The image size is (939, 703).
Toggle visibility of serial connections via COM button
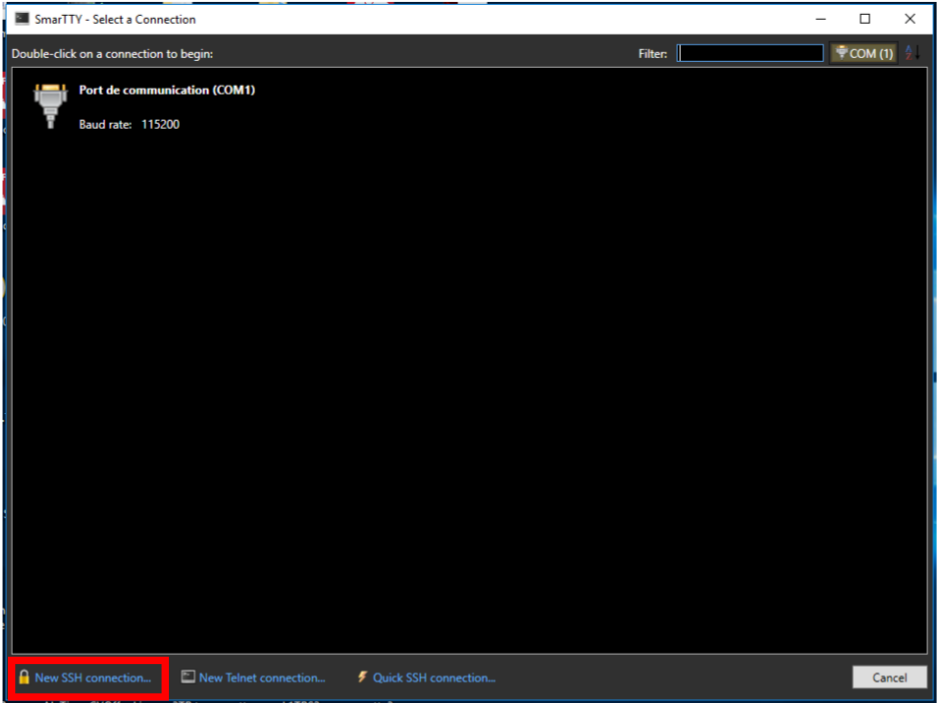click(864, 52)
